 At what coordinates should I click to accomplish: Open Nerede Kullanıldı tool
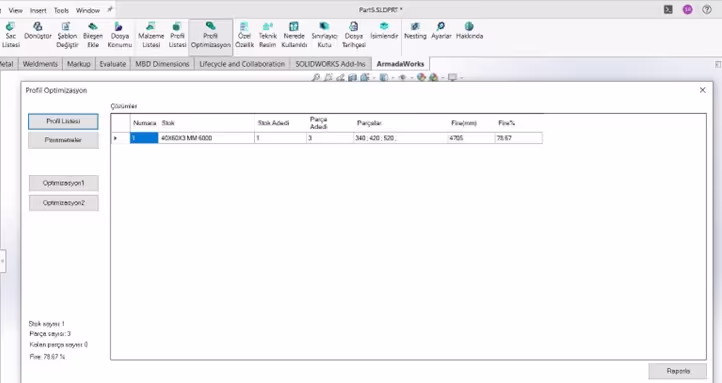click(294, 35)
